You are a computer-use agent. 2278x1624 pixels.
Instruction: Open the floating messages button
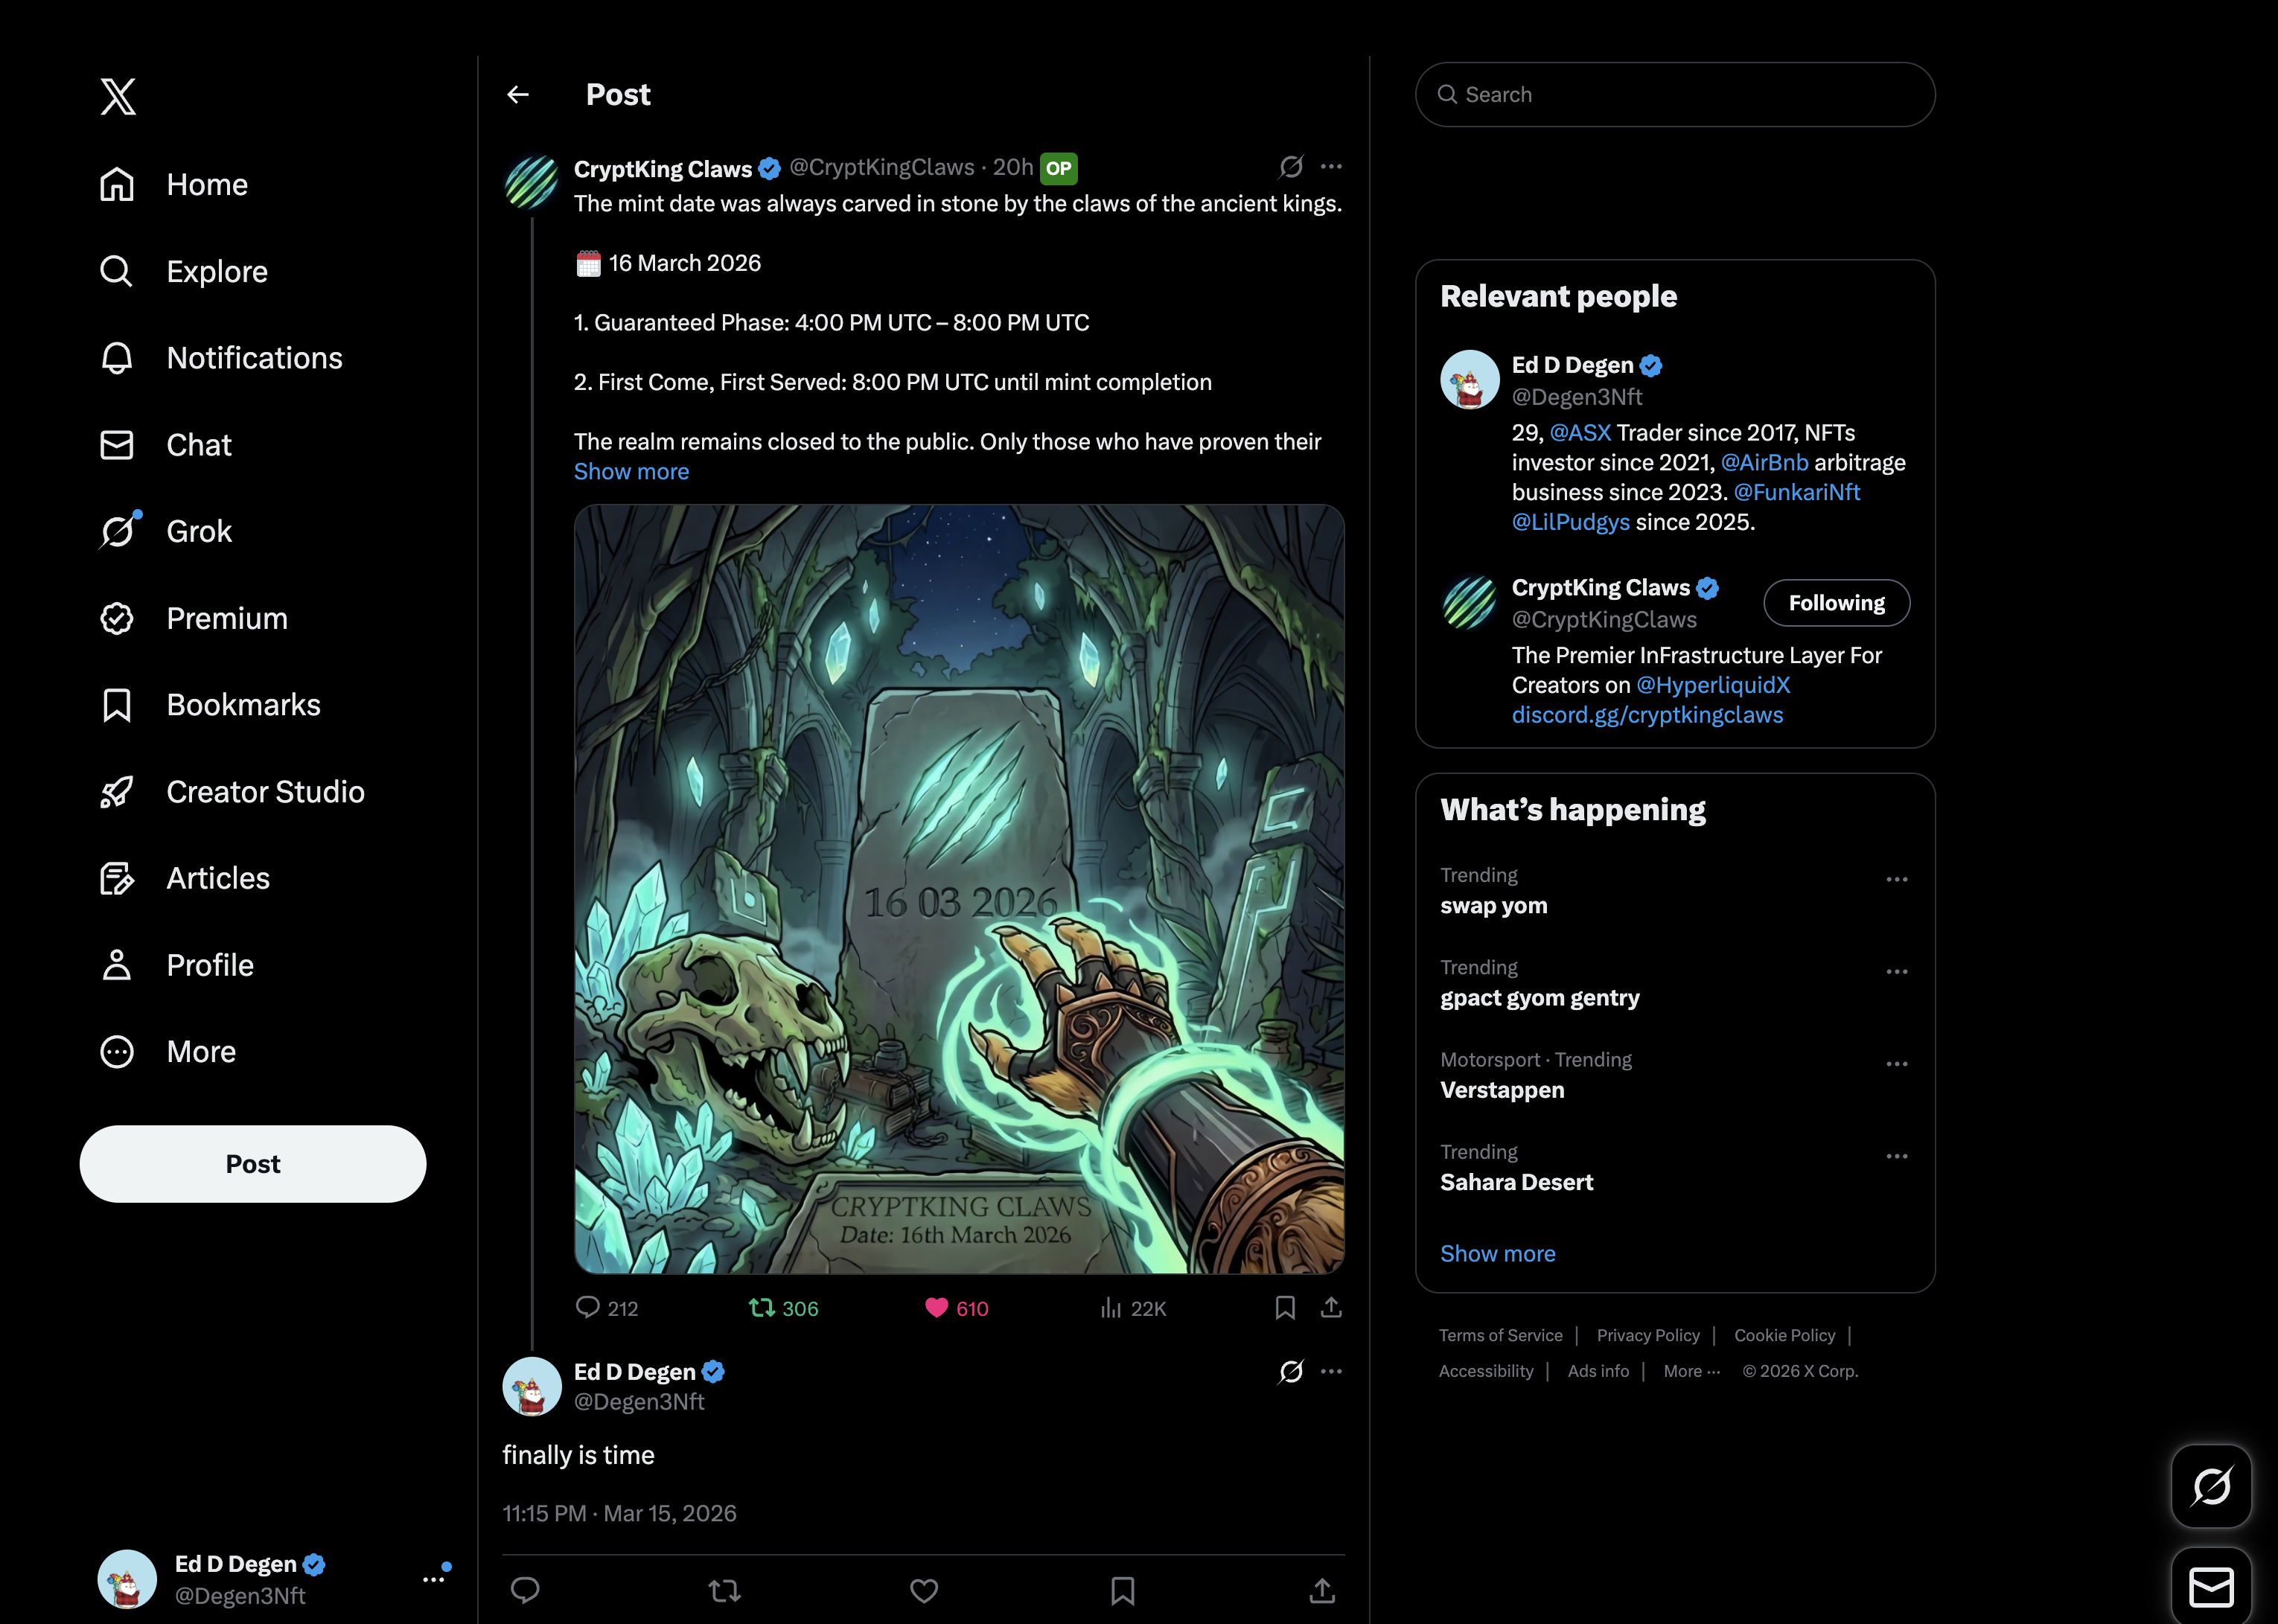(2211, 1586)
